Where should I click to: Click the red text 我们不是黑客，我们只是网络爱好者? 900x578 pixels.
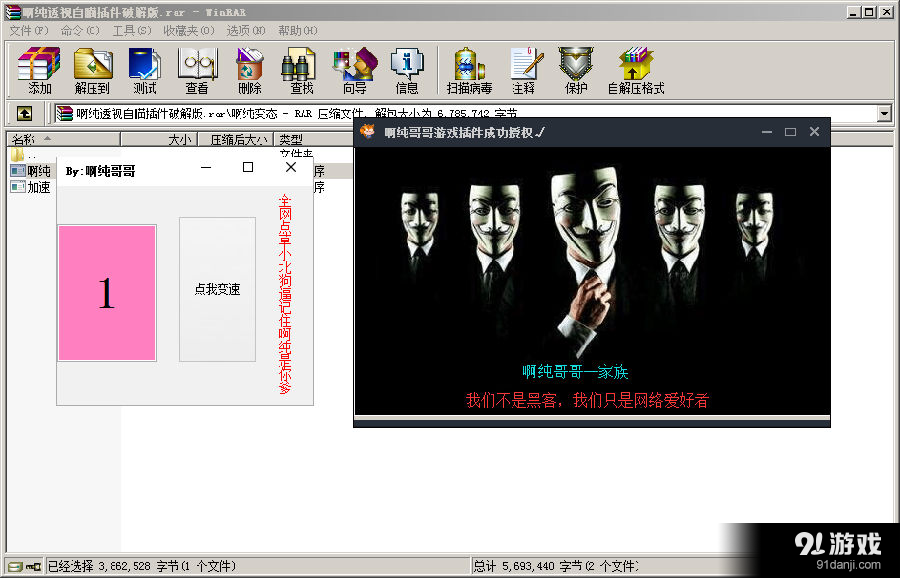(587, 400)
